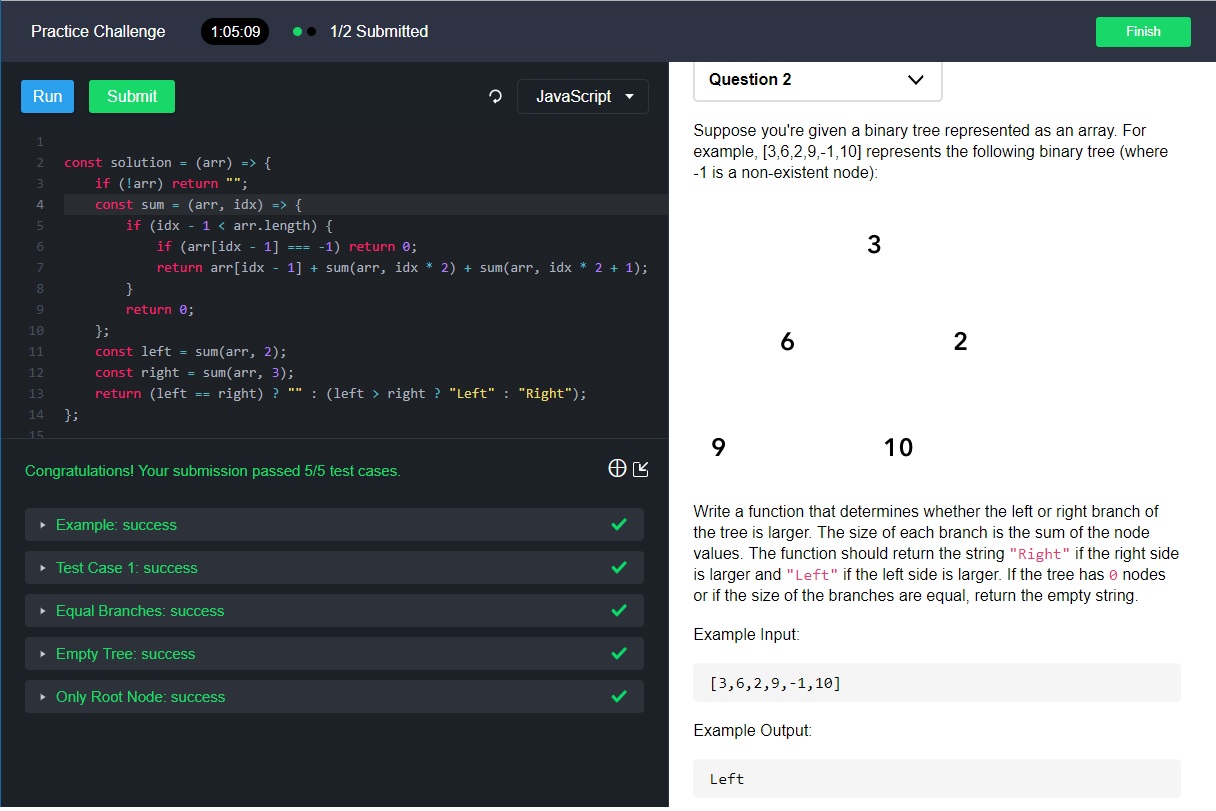Open the globe icon beside test results

[x=617, y=467]
